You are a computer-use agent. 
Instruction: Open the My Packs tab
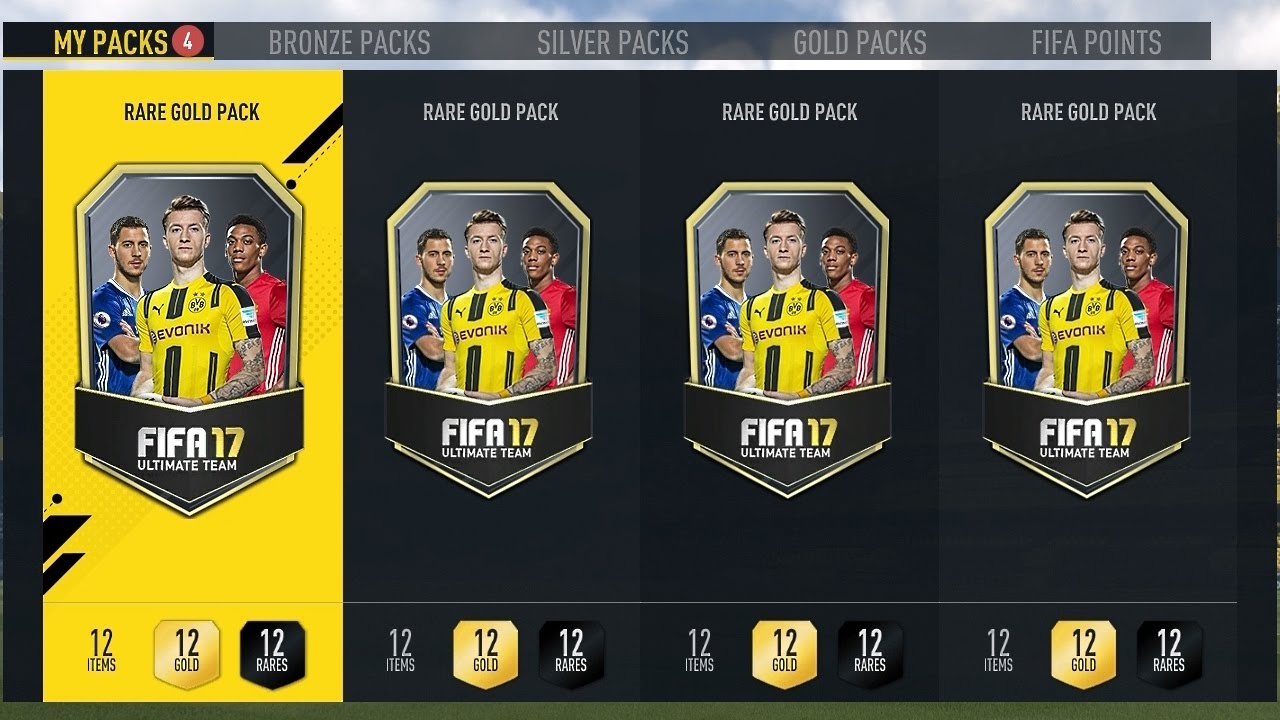pyautogui.click(x=109, y=42)
